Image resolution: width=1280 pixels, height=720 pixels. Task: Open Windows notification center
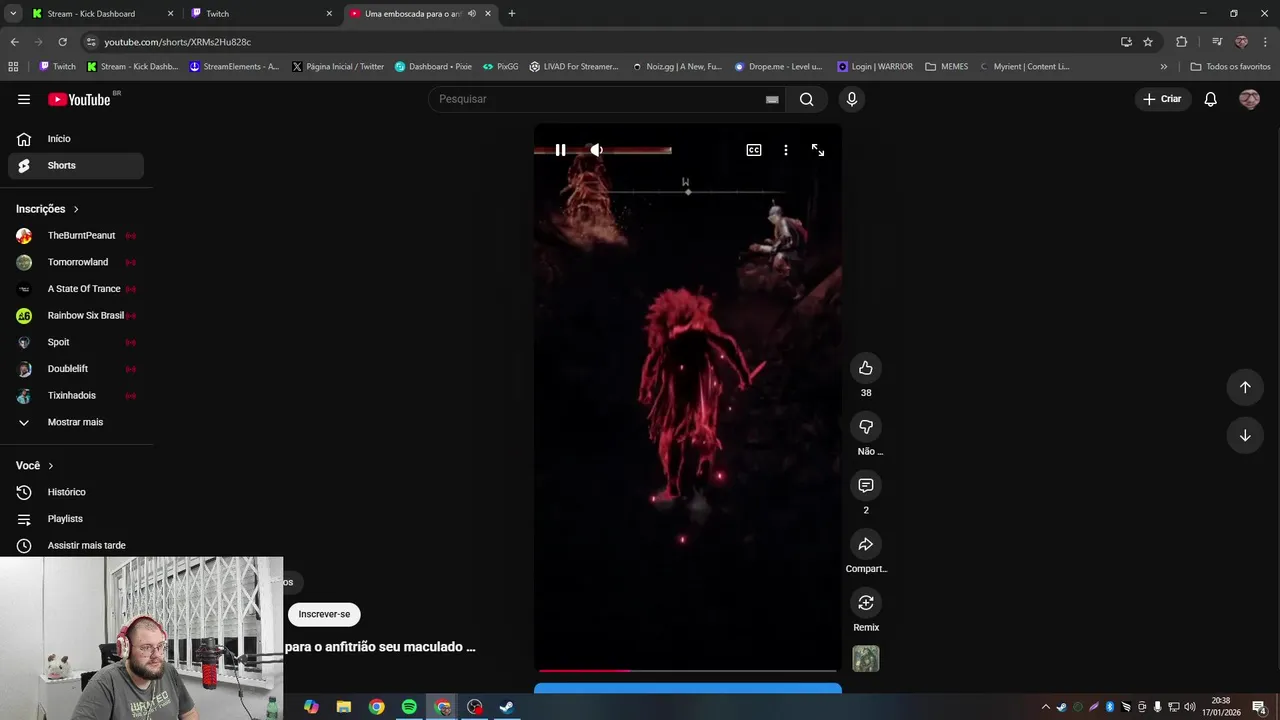[1259, 707]
